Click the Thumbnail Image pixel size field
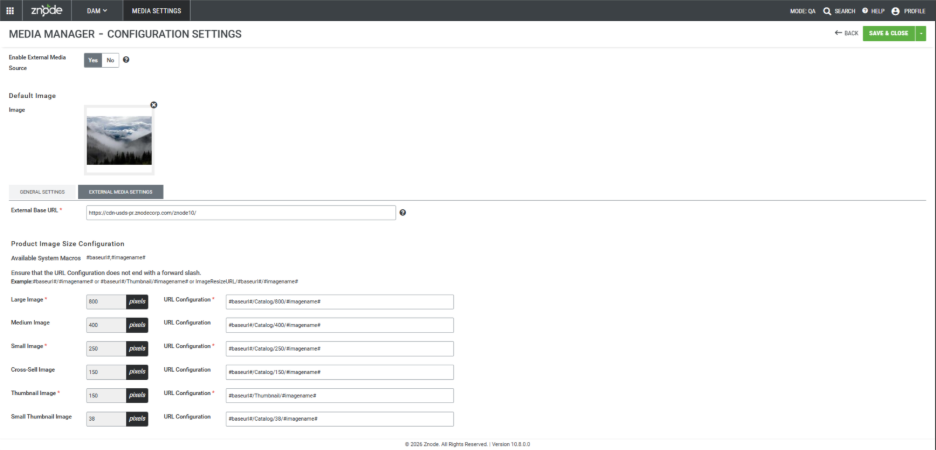The height and width of the screenshot is (450, 936). [x=106, y=395]
